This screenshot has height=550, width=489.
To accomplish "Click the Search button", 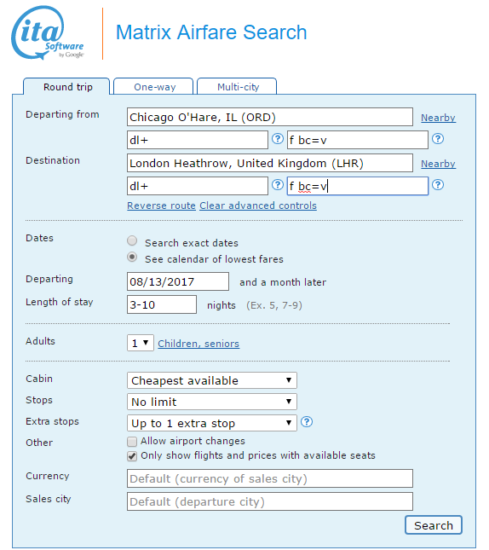I will pyautogui.click(x=434, y=525).
